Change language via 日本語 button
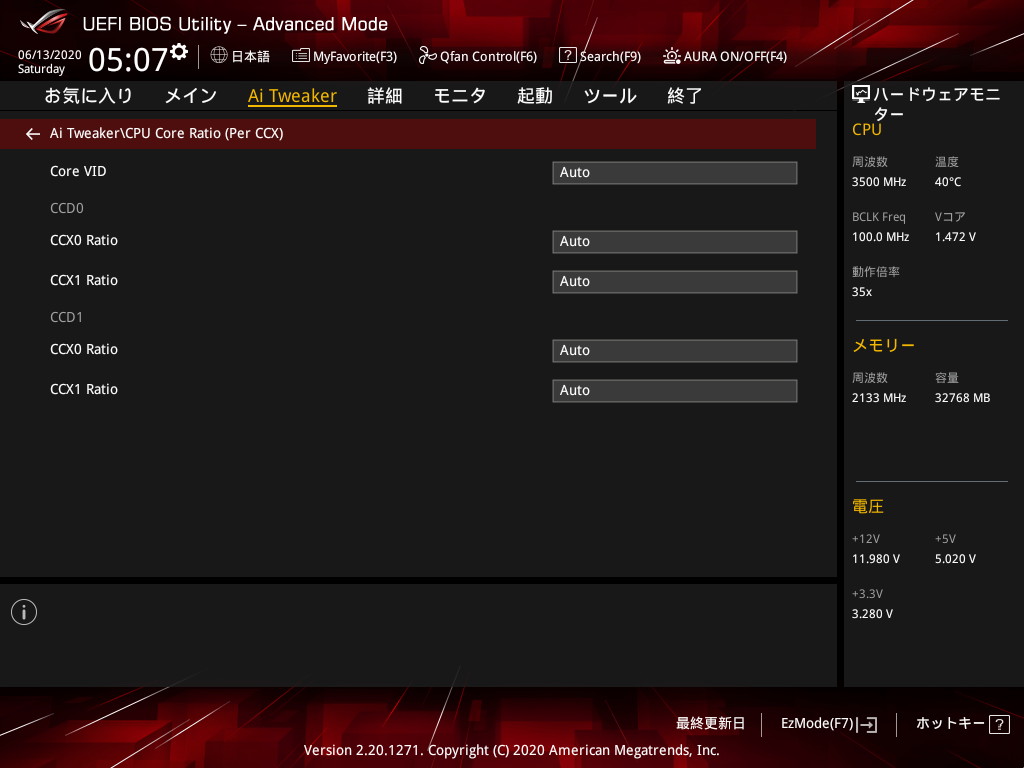This screenshot has height=768, width=1024. [x=240, y=56]
